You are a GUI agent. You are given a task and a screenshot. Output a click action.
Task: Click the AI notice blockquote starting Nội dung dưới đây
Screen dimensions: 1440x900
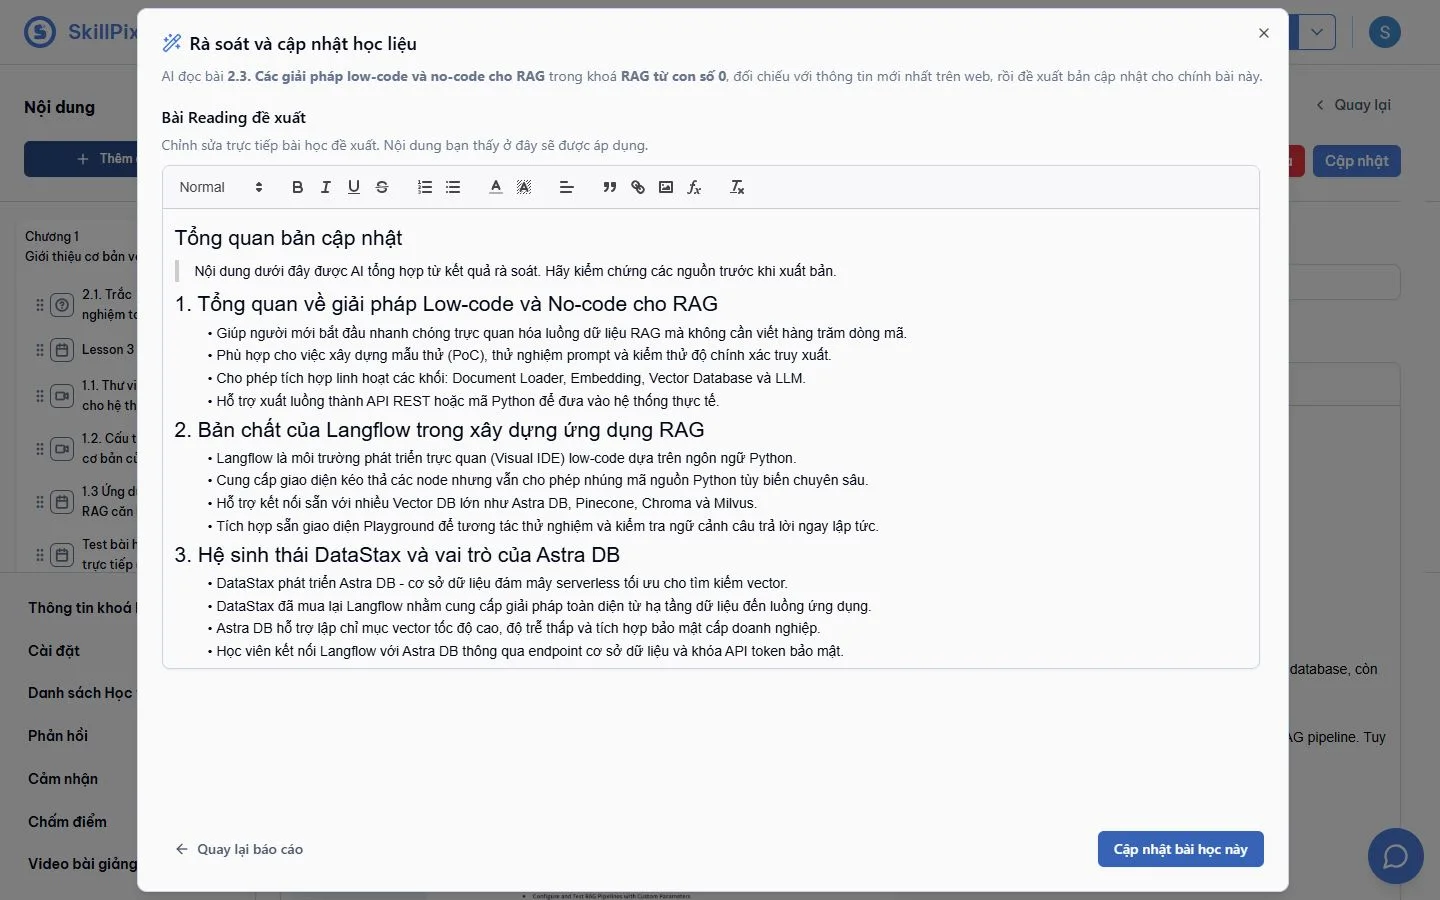click(x=515, y=271)
